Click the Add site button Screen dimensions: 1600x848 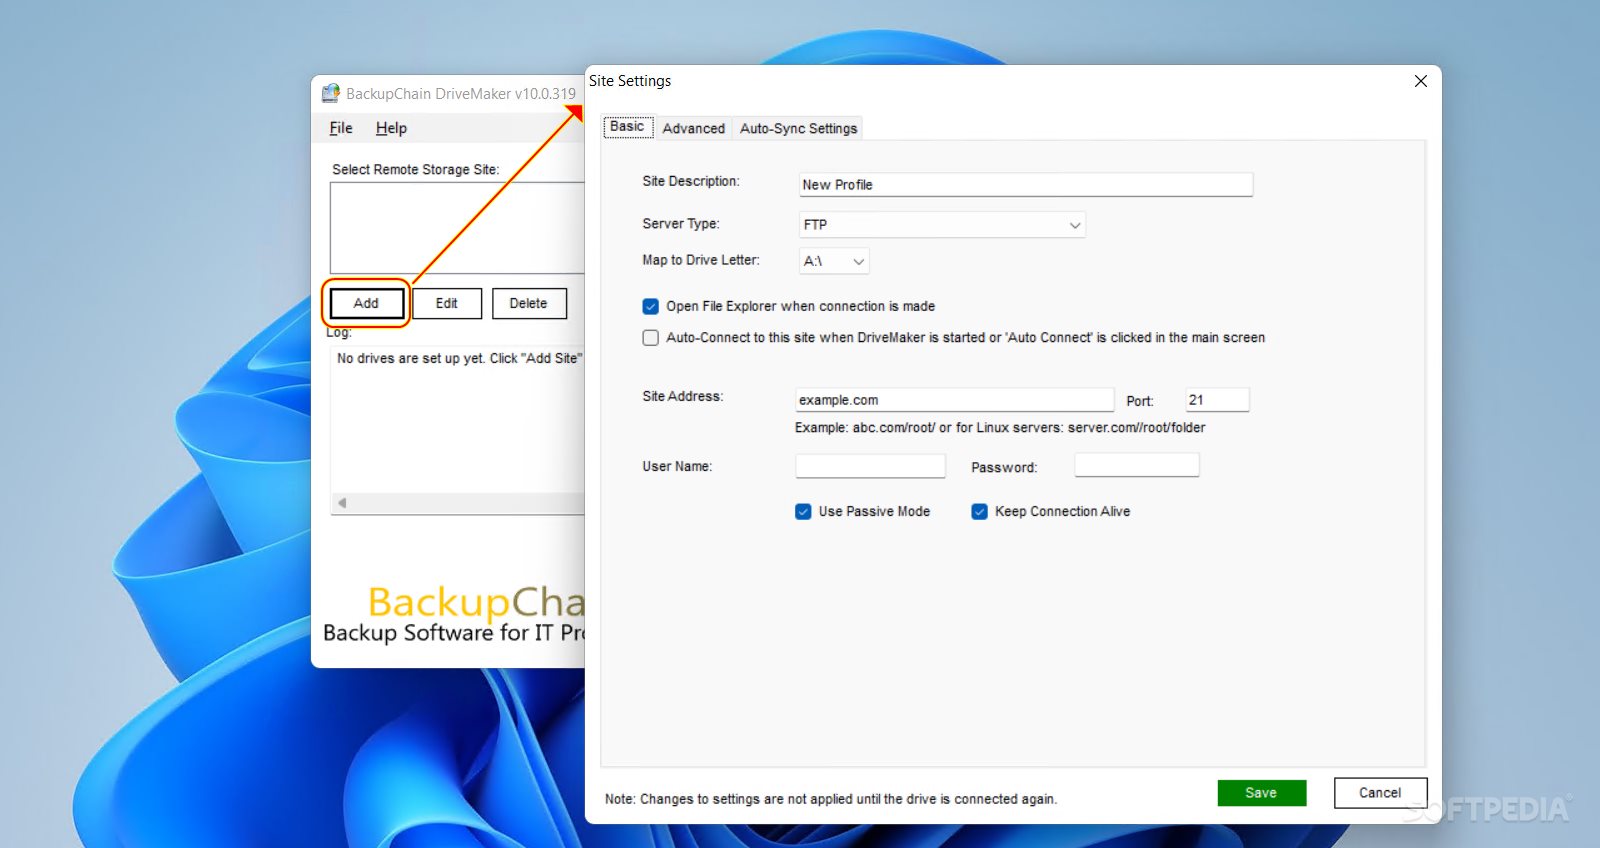[366, 303]
